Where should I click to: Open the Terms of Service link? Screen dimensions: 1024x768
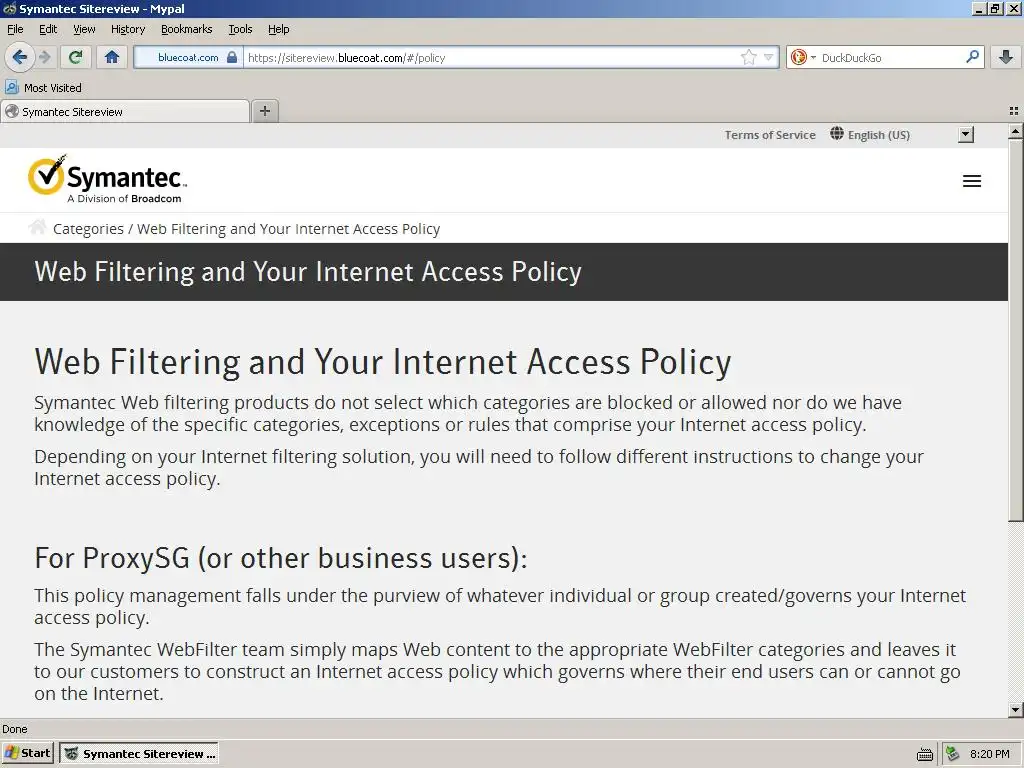770,135
